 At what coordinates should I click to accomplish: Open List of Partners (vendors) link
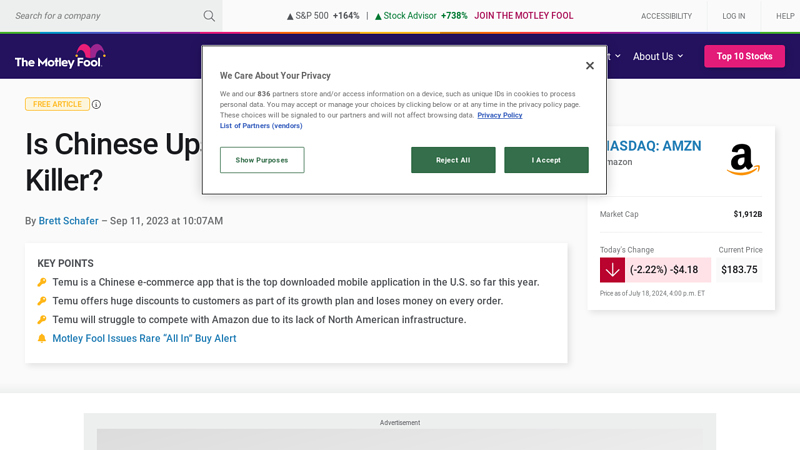coord(261,126)
